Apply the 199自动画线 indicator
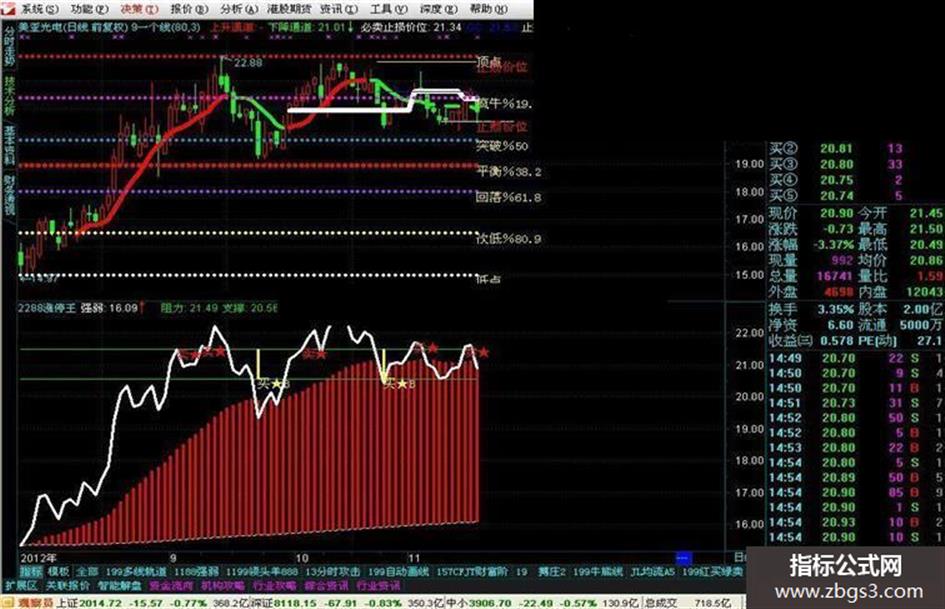Image resolution: width=945 pixels, height=609 pixels. (398, 571)
